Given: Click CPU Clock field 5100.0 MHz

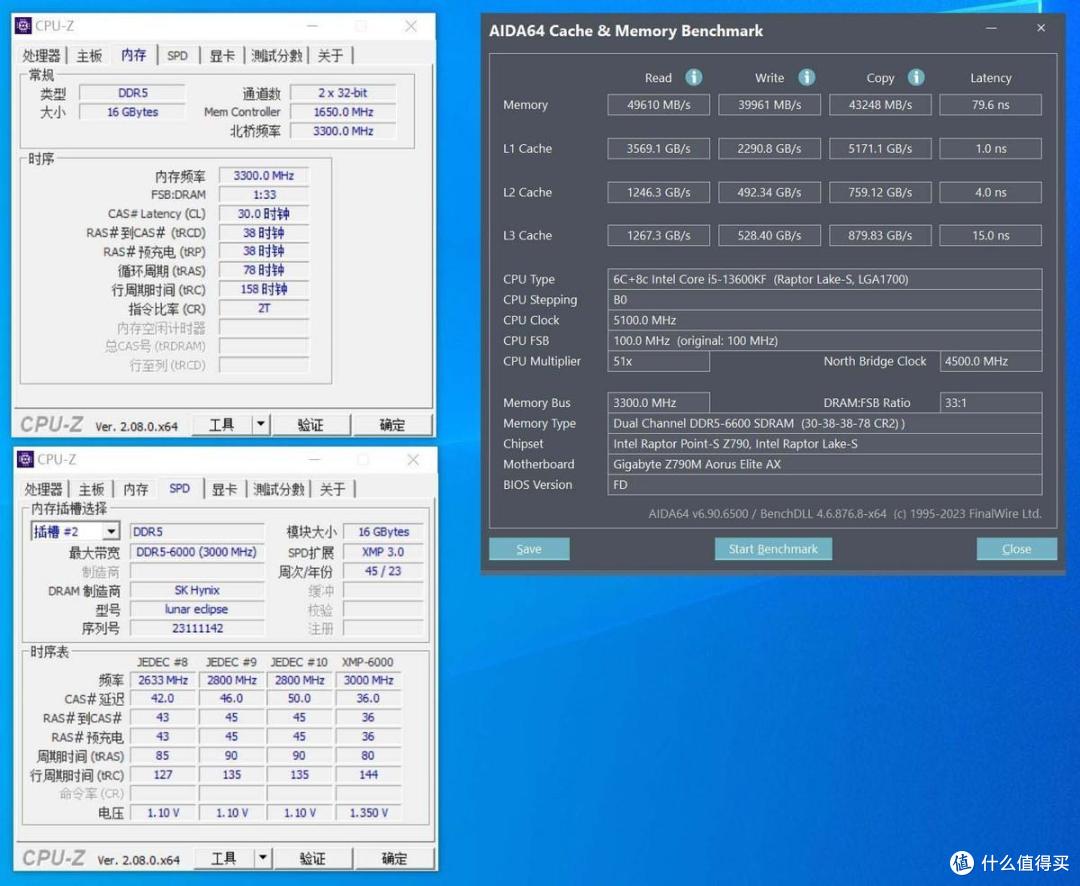Looking at the screenshot, I should [824, 320].
